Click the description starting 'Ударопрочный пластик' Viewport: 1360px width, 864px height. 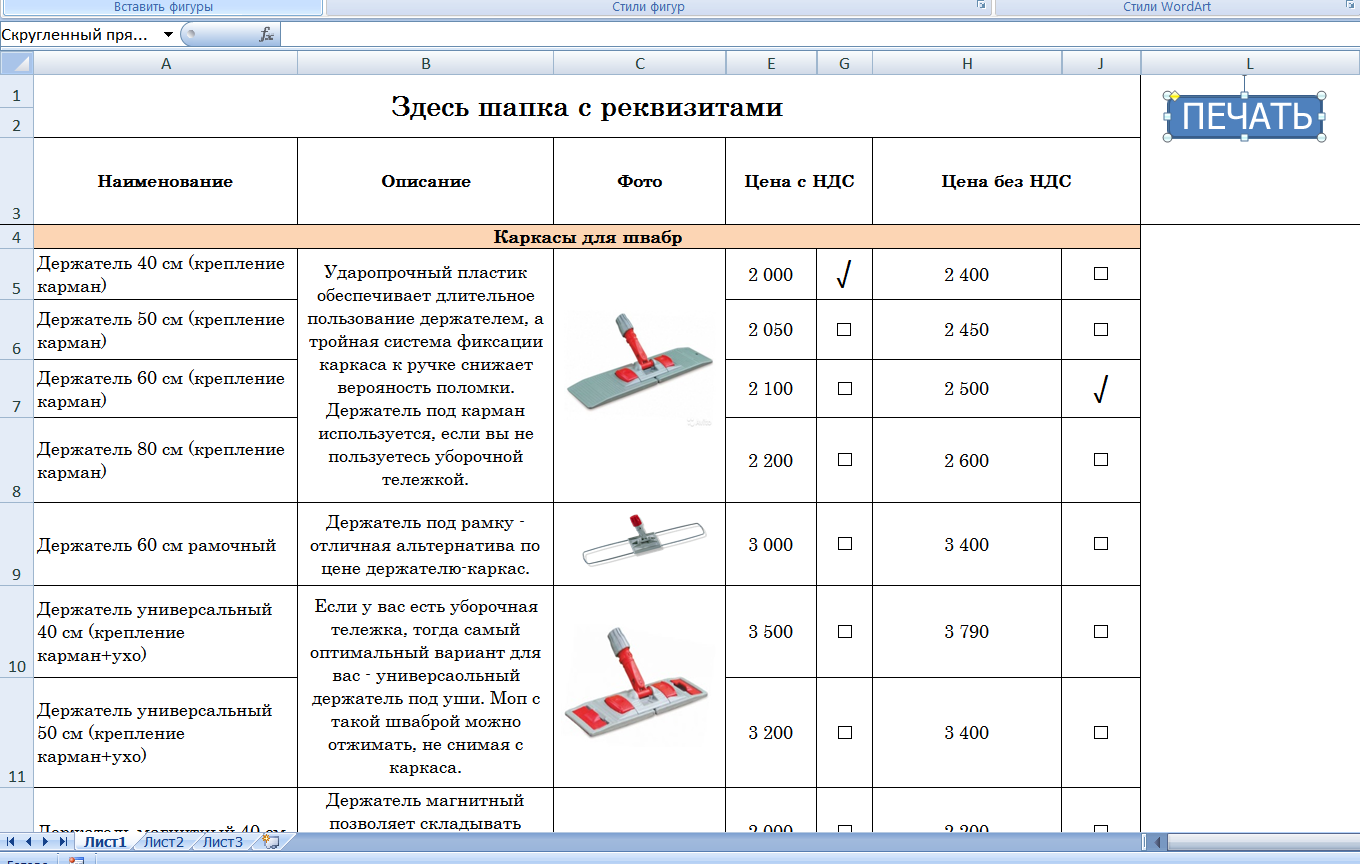coord(426,376)
